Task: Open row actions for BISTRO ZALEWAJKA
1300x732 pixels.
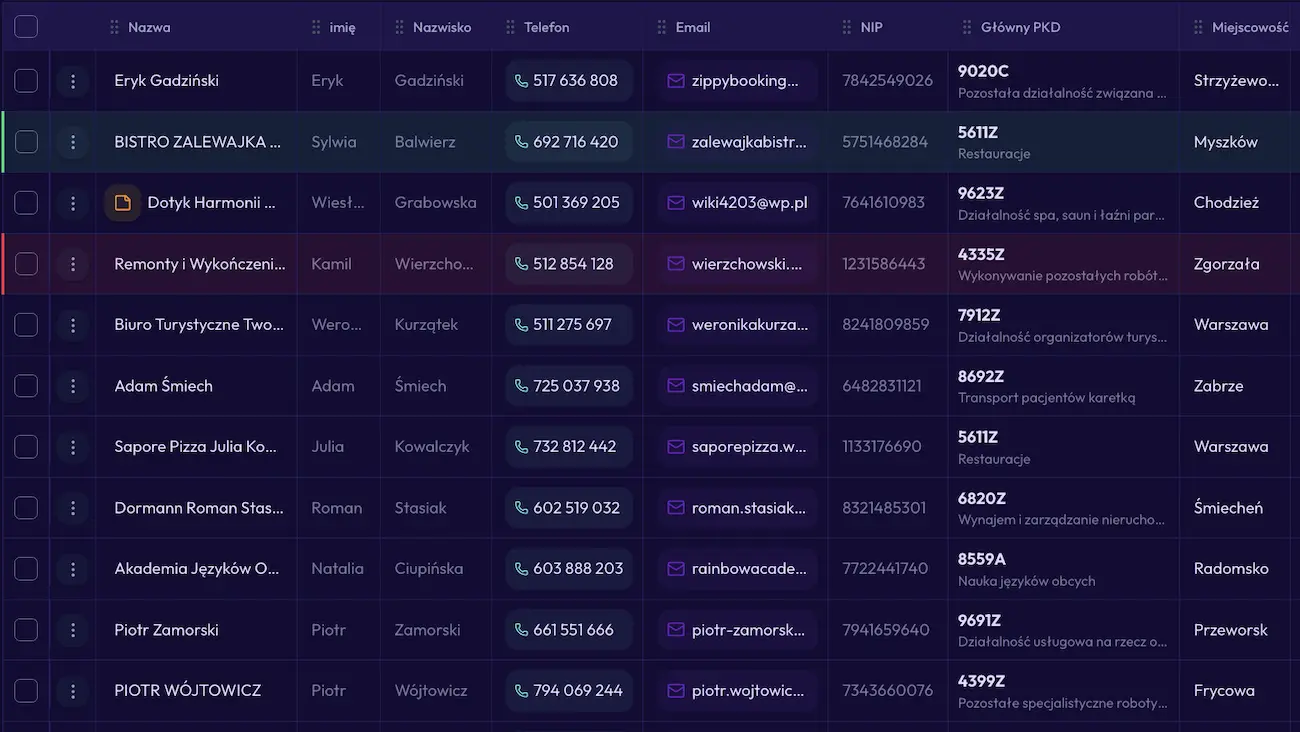Action: point(72,142)
